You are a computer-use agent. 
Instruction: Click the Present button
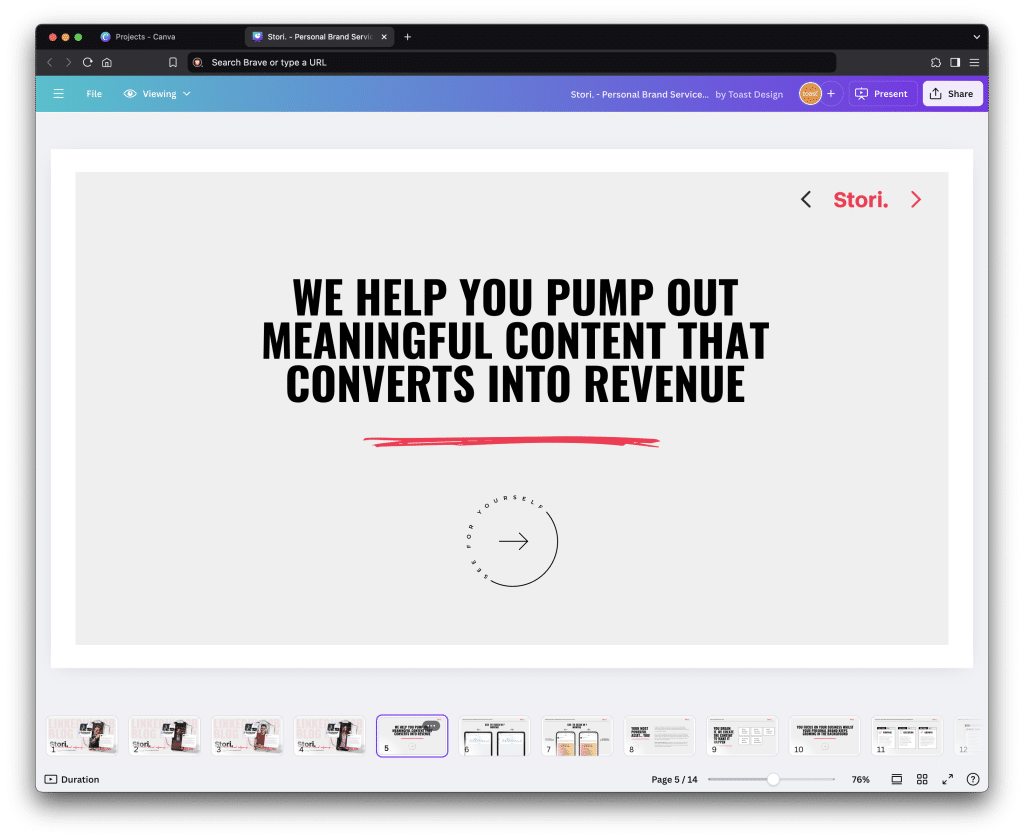pos(881,93)
